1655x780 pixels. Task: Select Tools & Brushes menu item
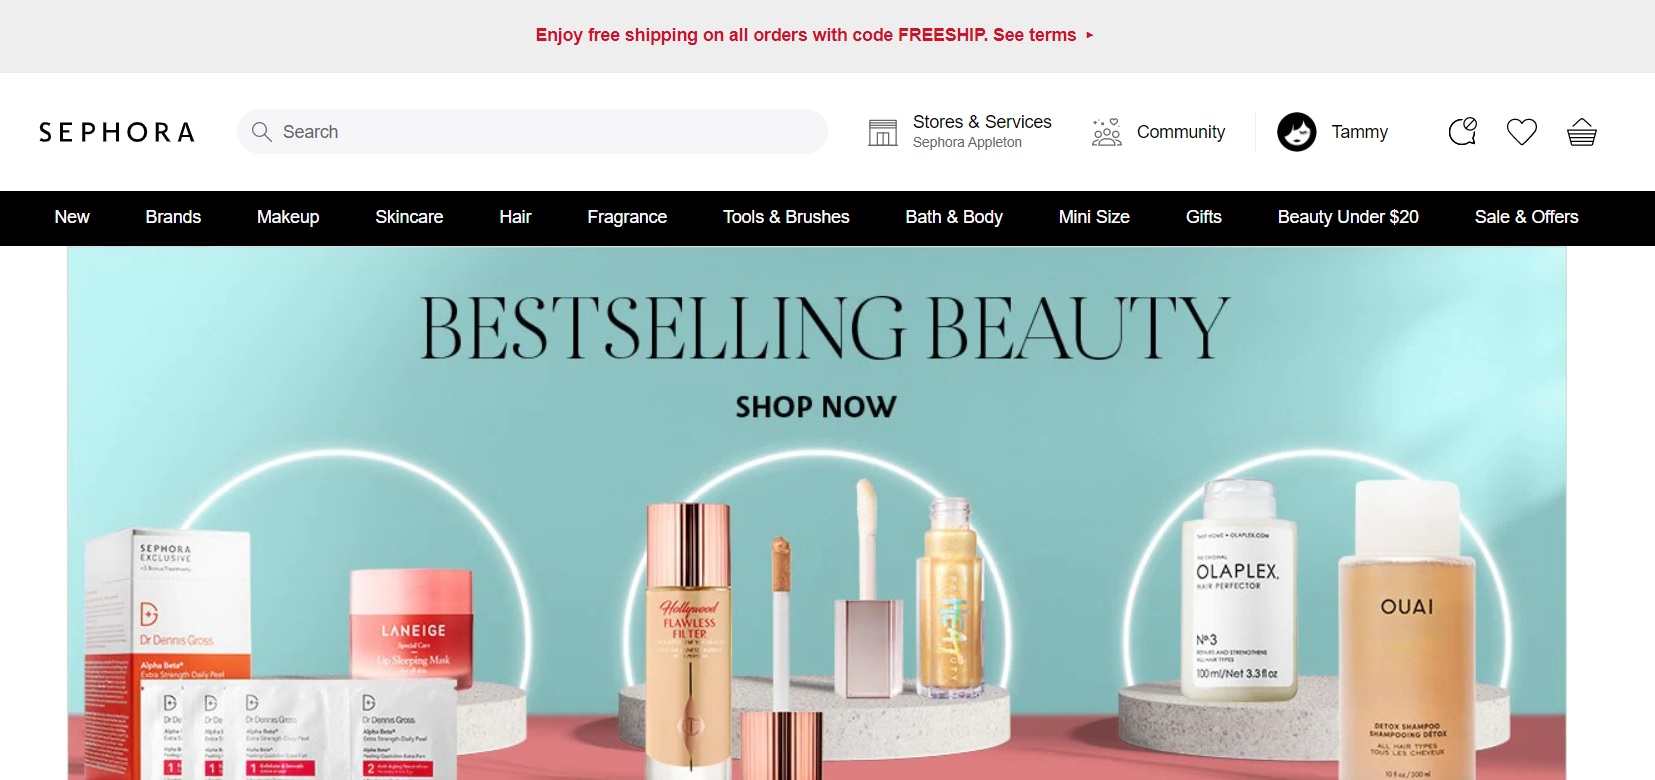[786, 217]
